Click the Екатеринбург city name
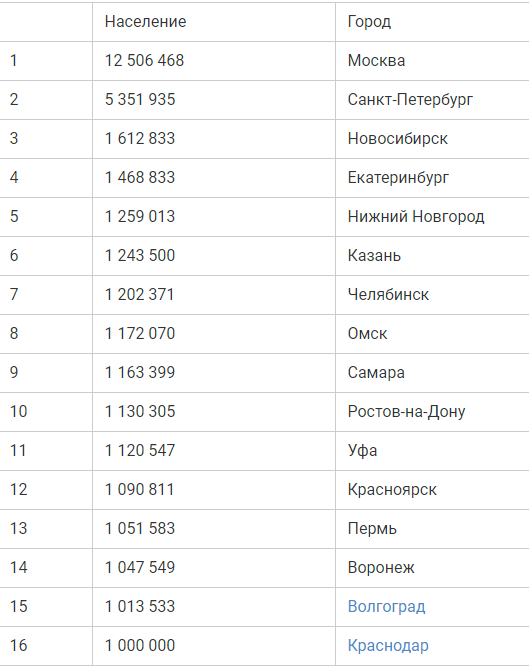 click(398, 177)
